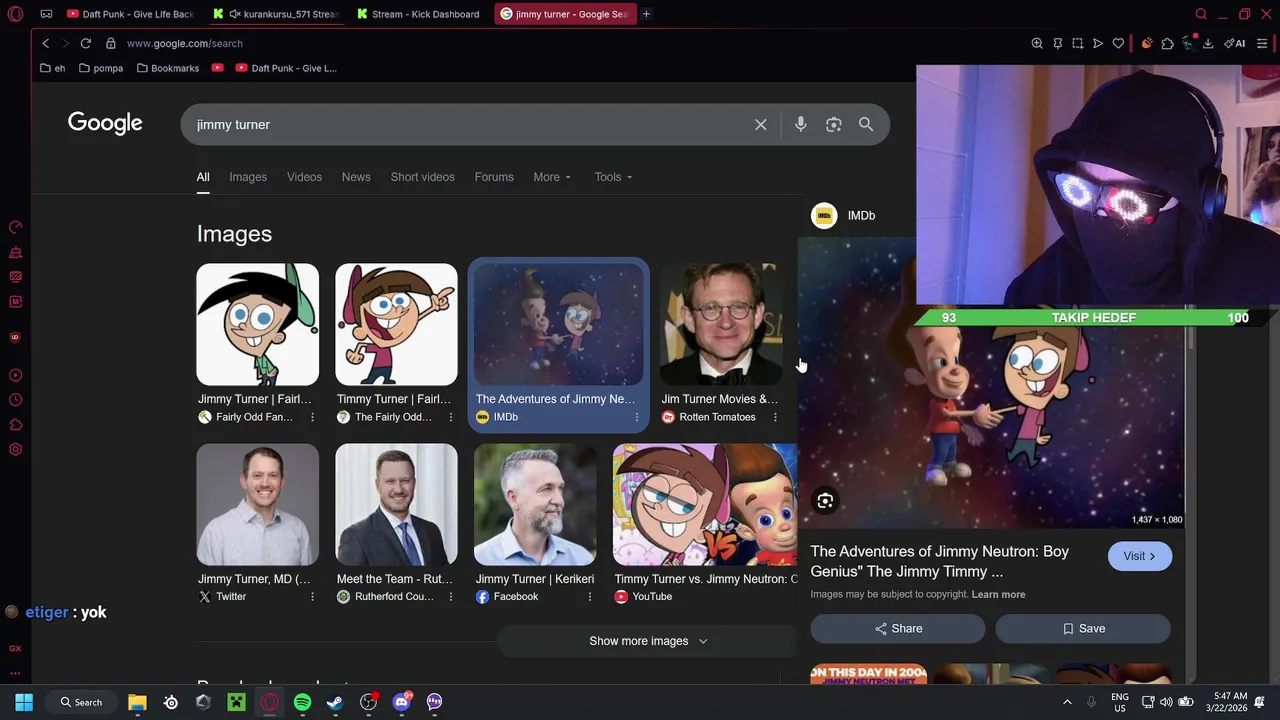Open Discord from the taskbar
The image size is (1280, 720).
401,702
